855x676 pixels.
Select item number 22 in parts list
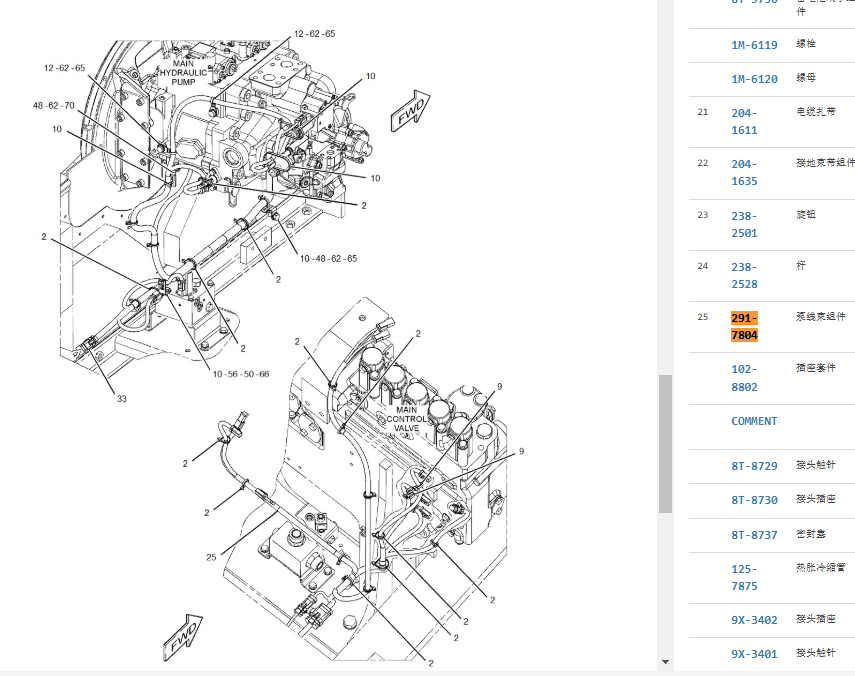coord(702,163)
